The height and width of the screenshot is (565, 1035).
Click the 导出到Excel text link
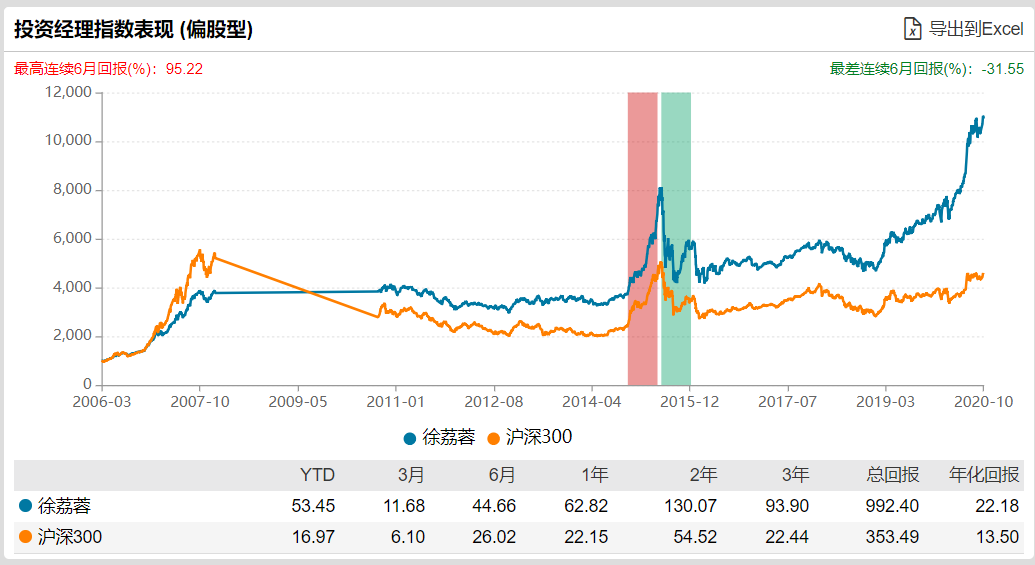976,29
